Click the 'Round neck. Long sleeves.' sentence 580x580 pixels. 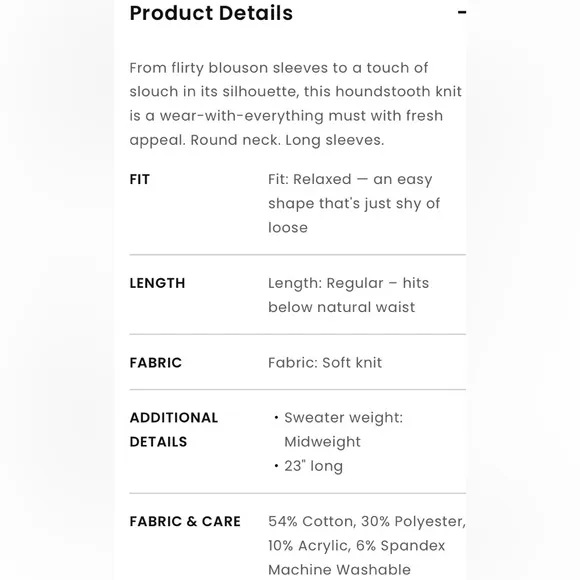(287, 140)
